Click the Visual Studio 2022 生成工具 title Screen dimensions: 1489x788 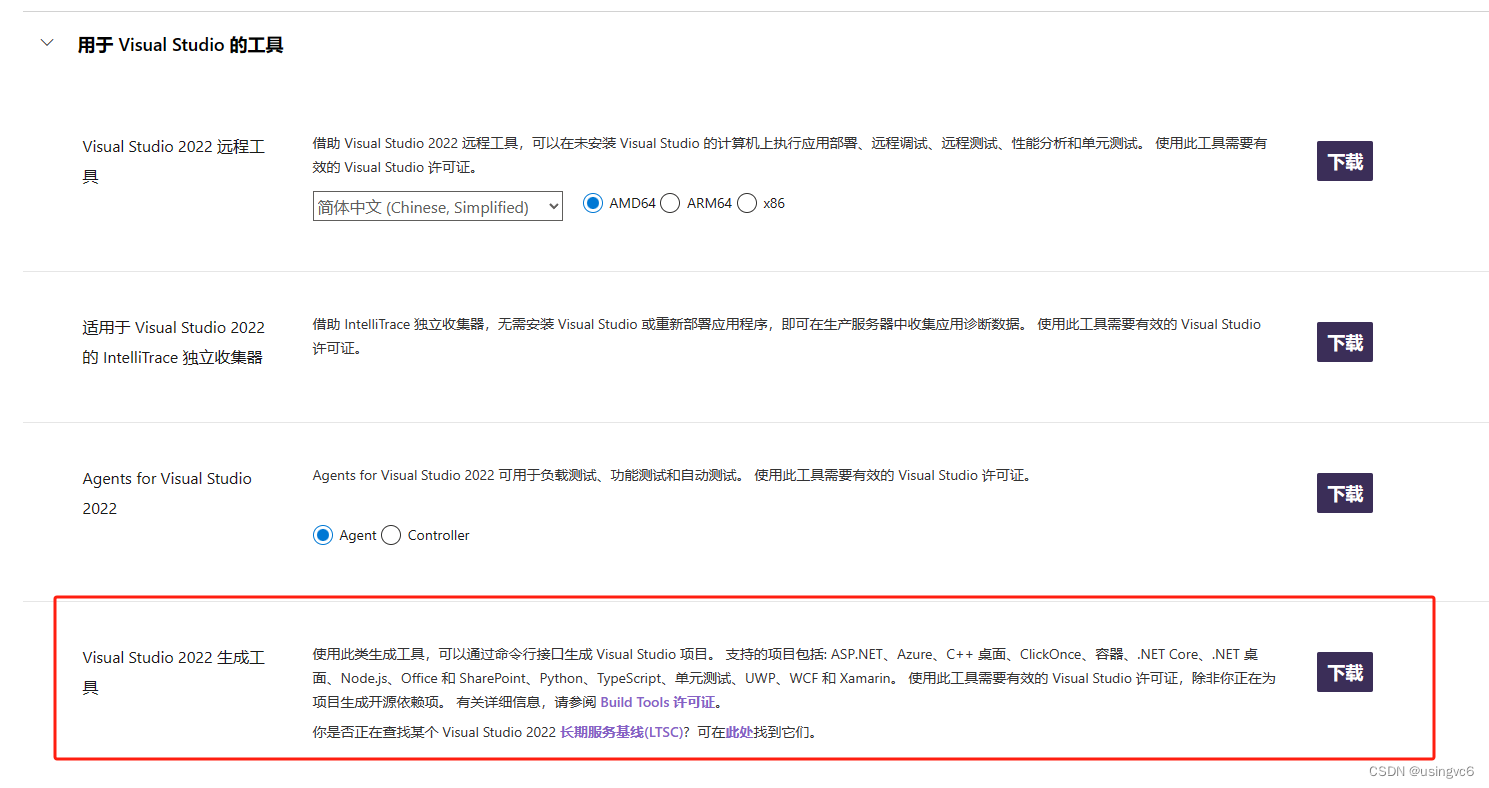coord(173,671)
